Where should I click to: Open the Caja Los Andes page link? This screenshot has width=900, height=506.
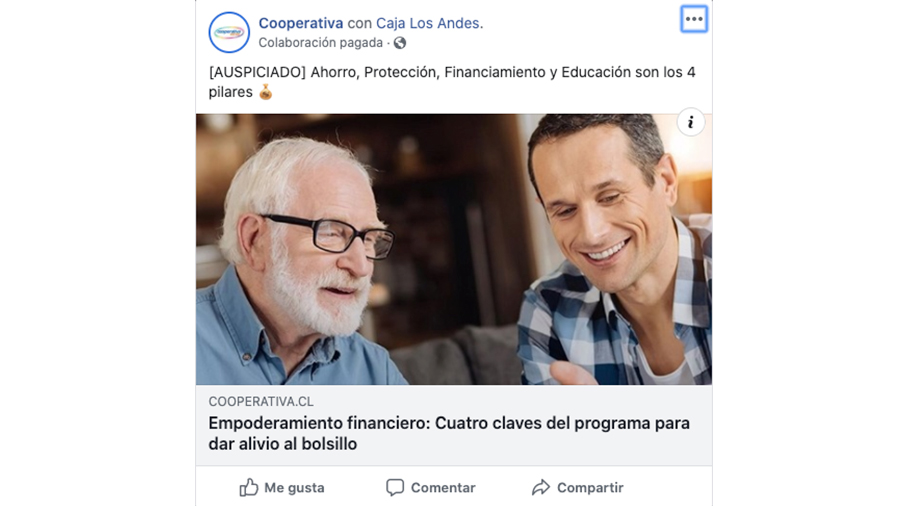click(428, 23)
